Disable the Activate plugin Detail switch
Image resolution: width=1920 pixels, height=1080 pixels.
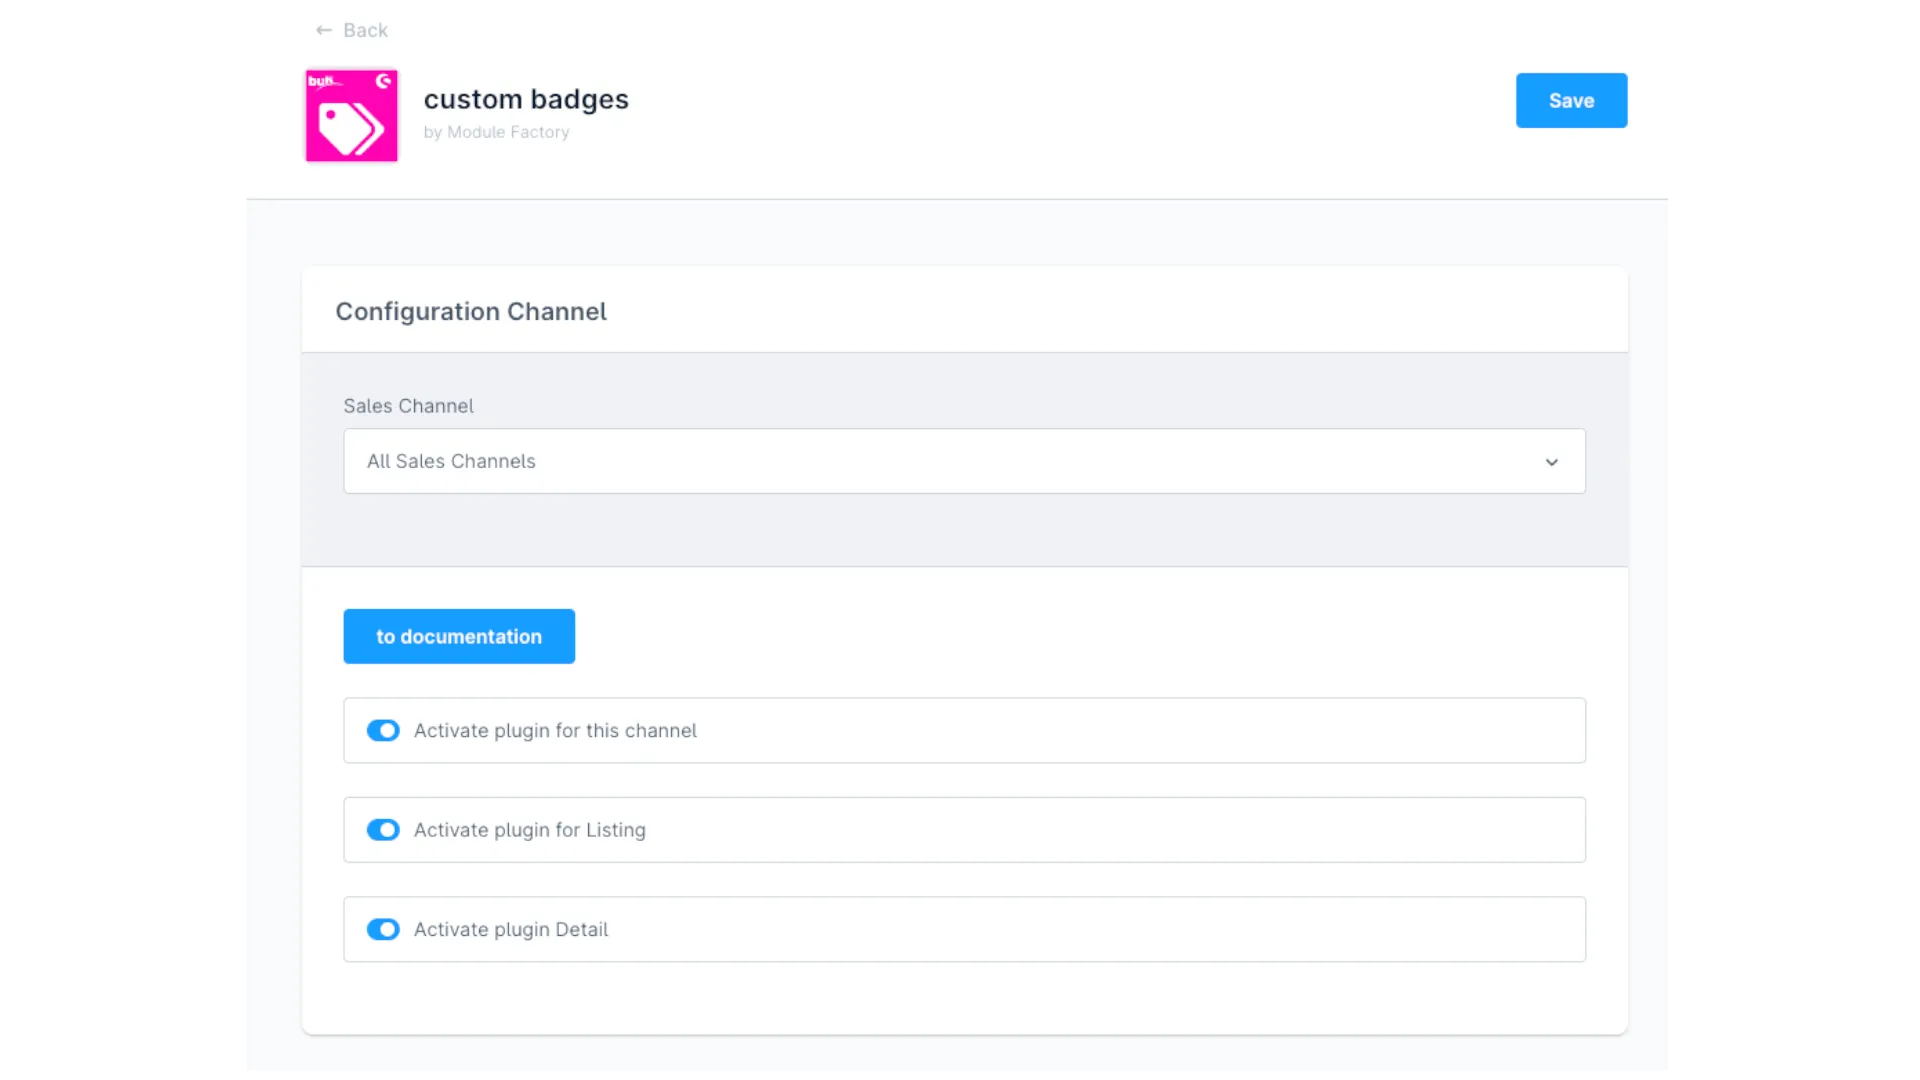pos(383,929)
